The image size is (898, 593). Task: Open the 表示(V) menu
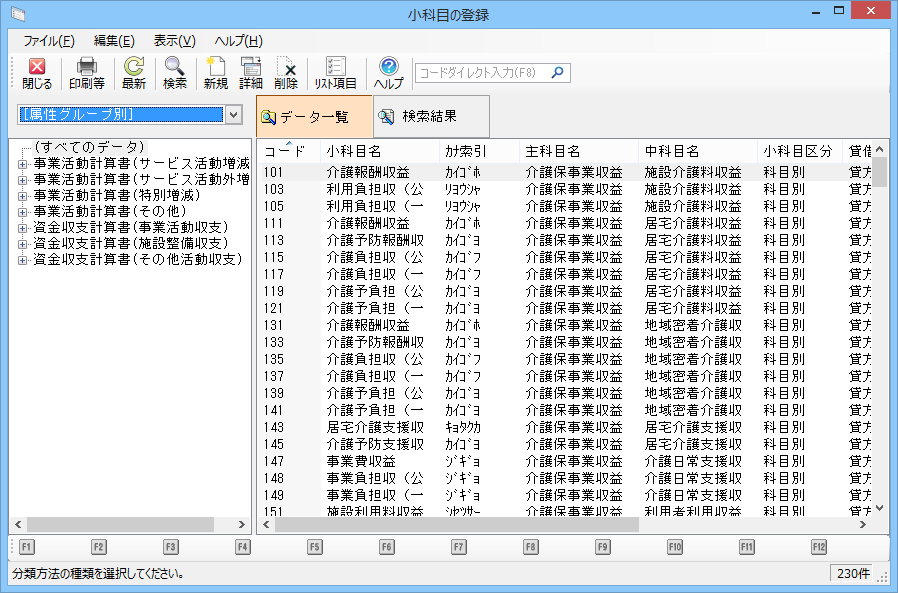point(174,41)
